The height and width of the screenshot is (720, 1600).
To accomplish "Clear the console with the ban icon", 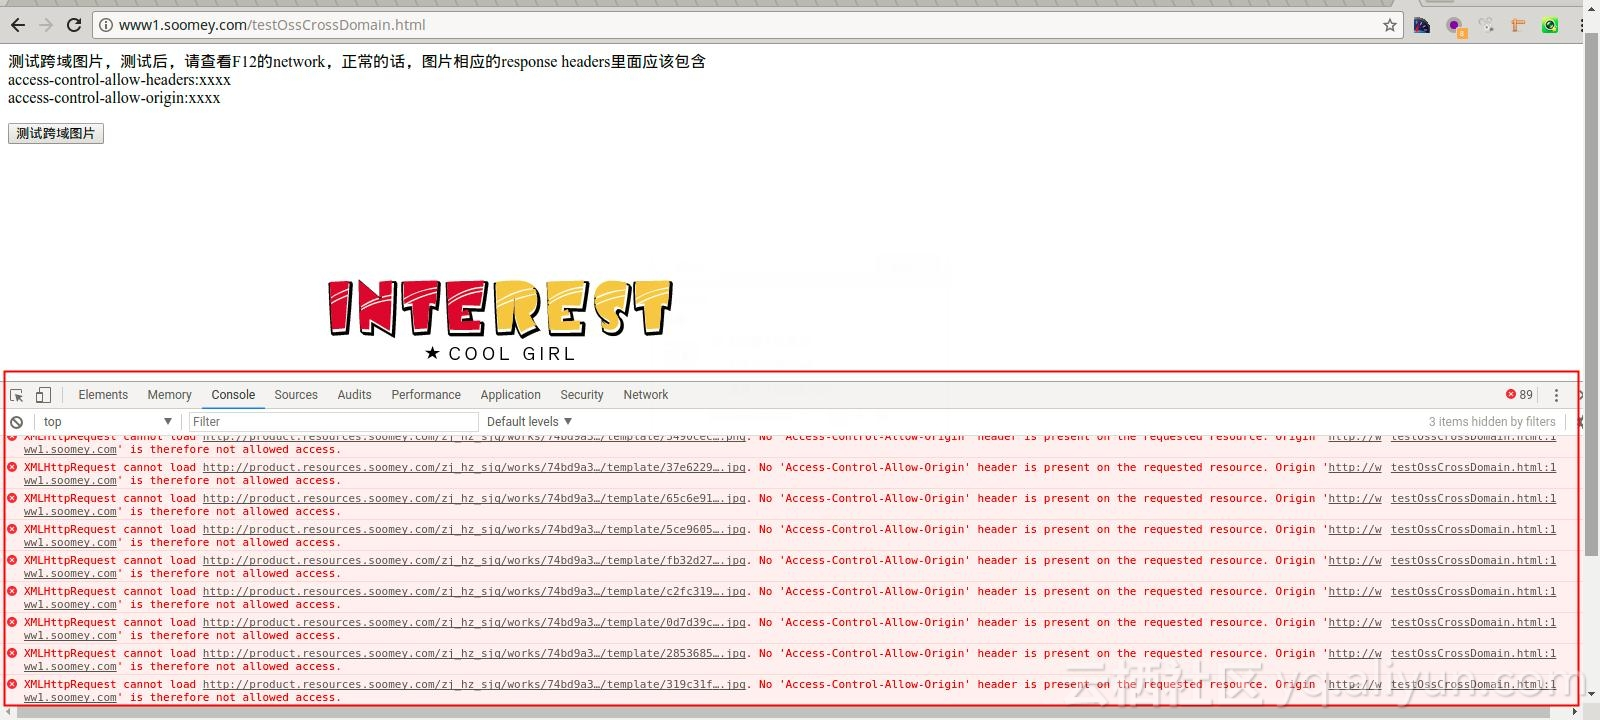I will click(17, 422).
